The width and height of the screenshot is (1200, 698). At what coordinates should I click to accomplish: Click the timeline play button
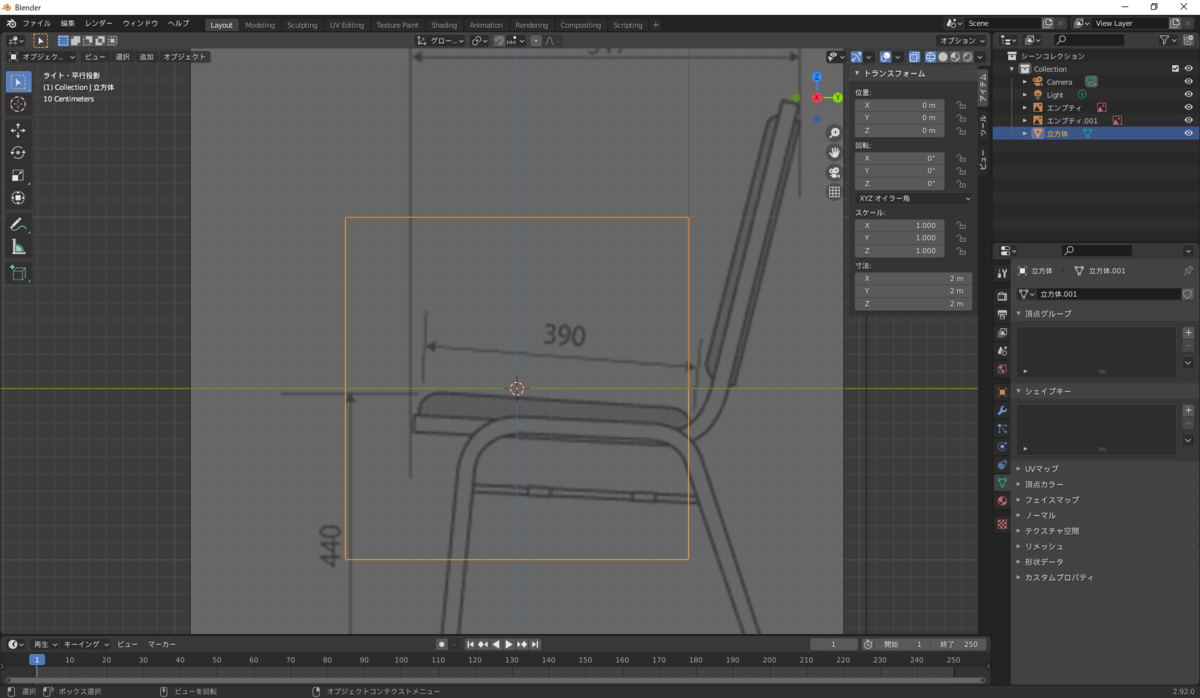point(509,644)
